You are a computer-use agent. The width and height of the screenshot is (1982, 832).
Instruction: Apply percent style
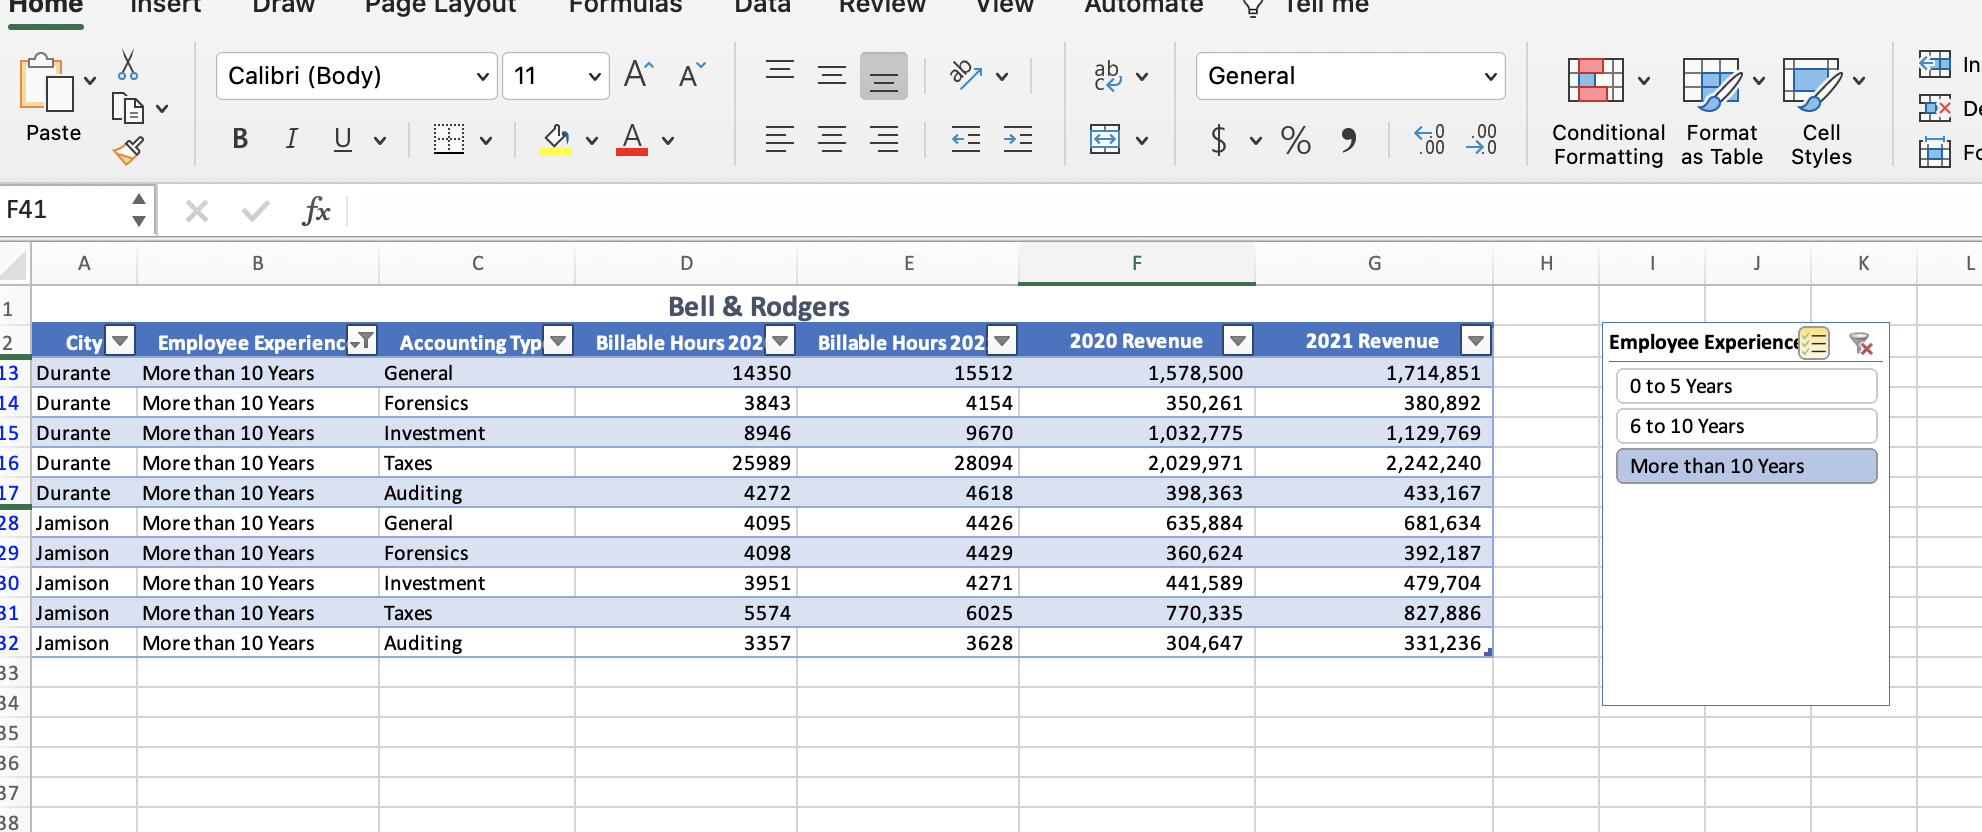click(1296, 139)
